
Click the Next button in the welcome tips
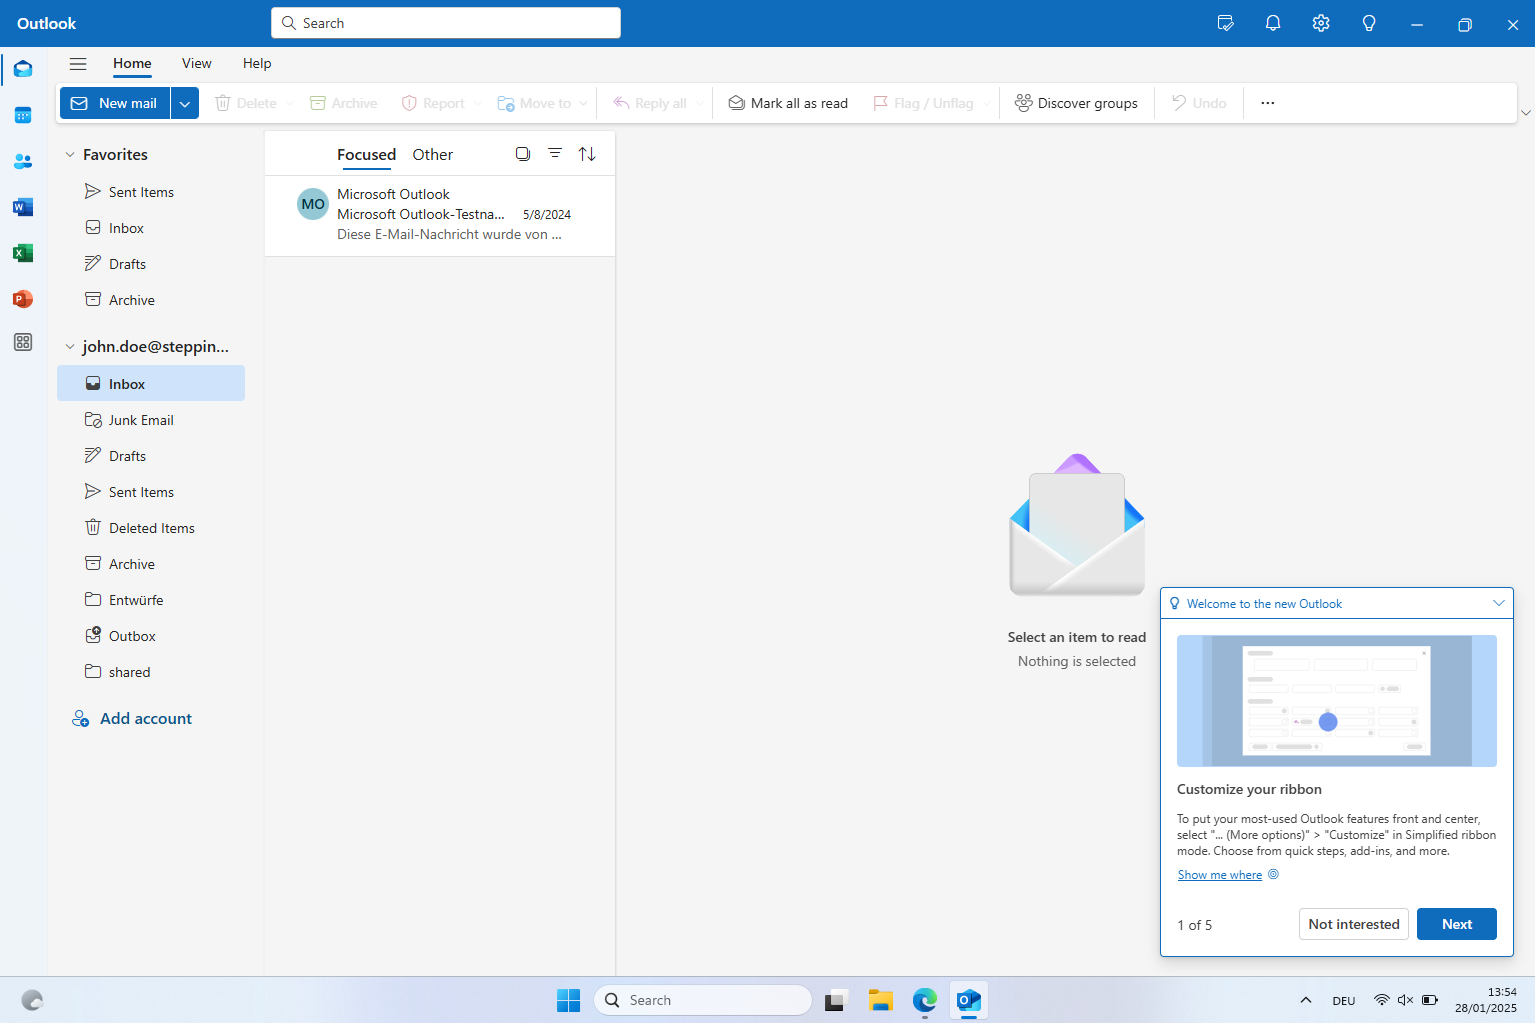tap(1456, 924)
